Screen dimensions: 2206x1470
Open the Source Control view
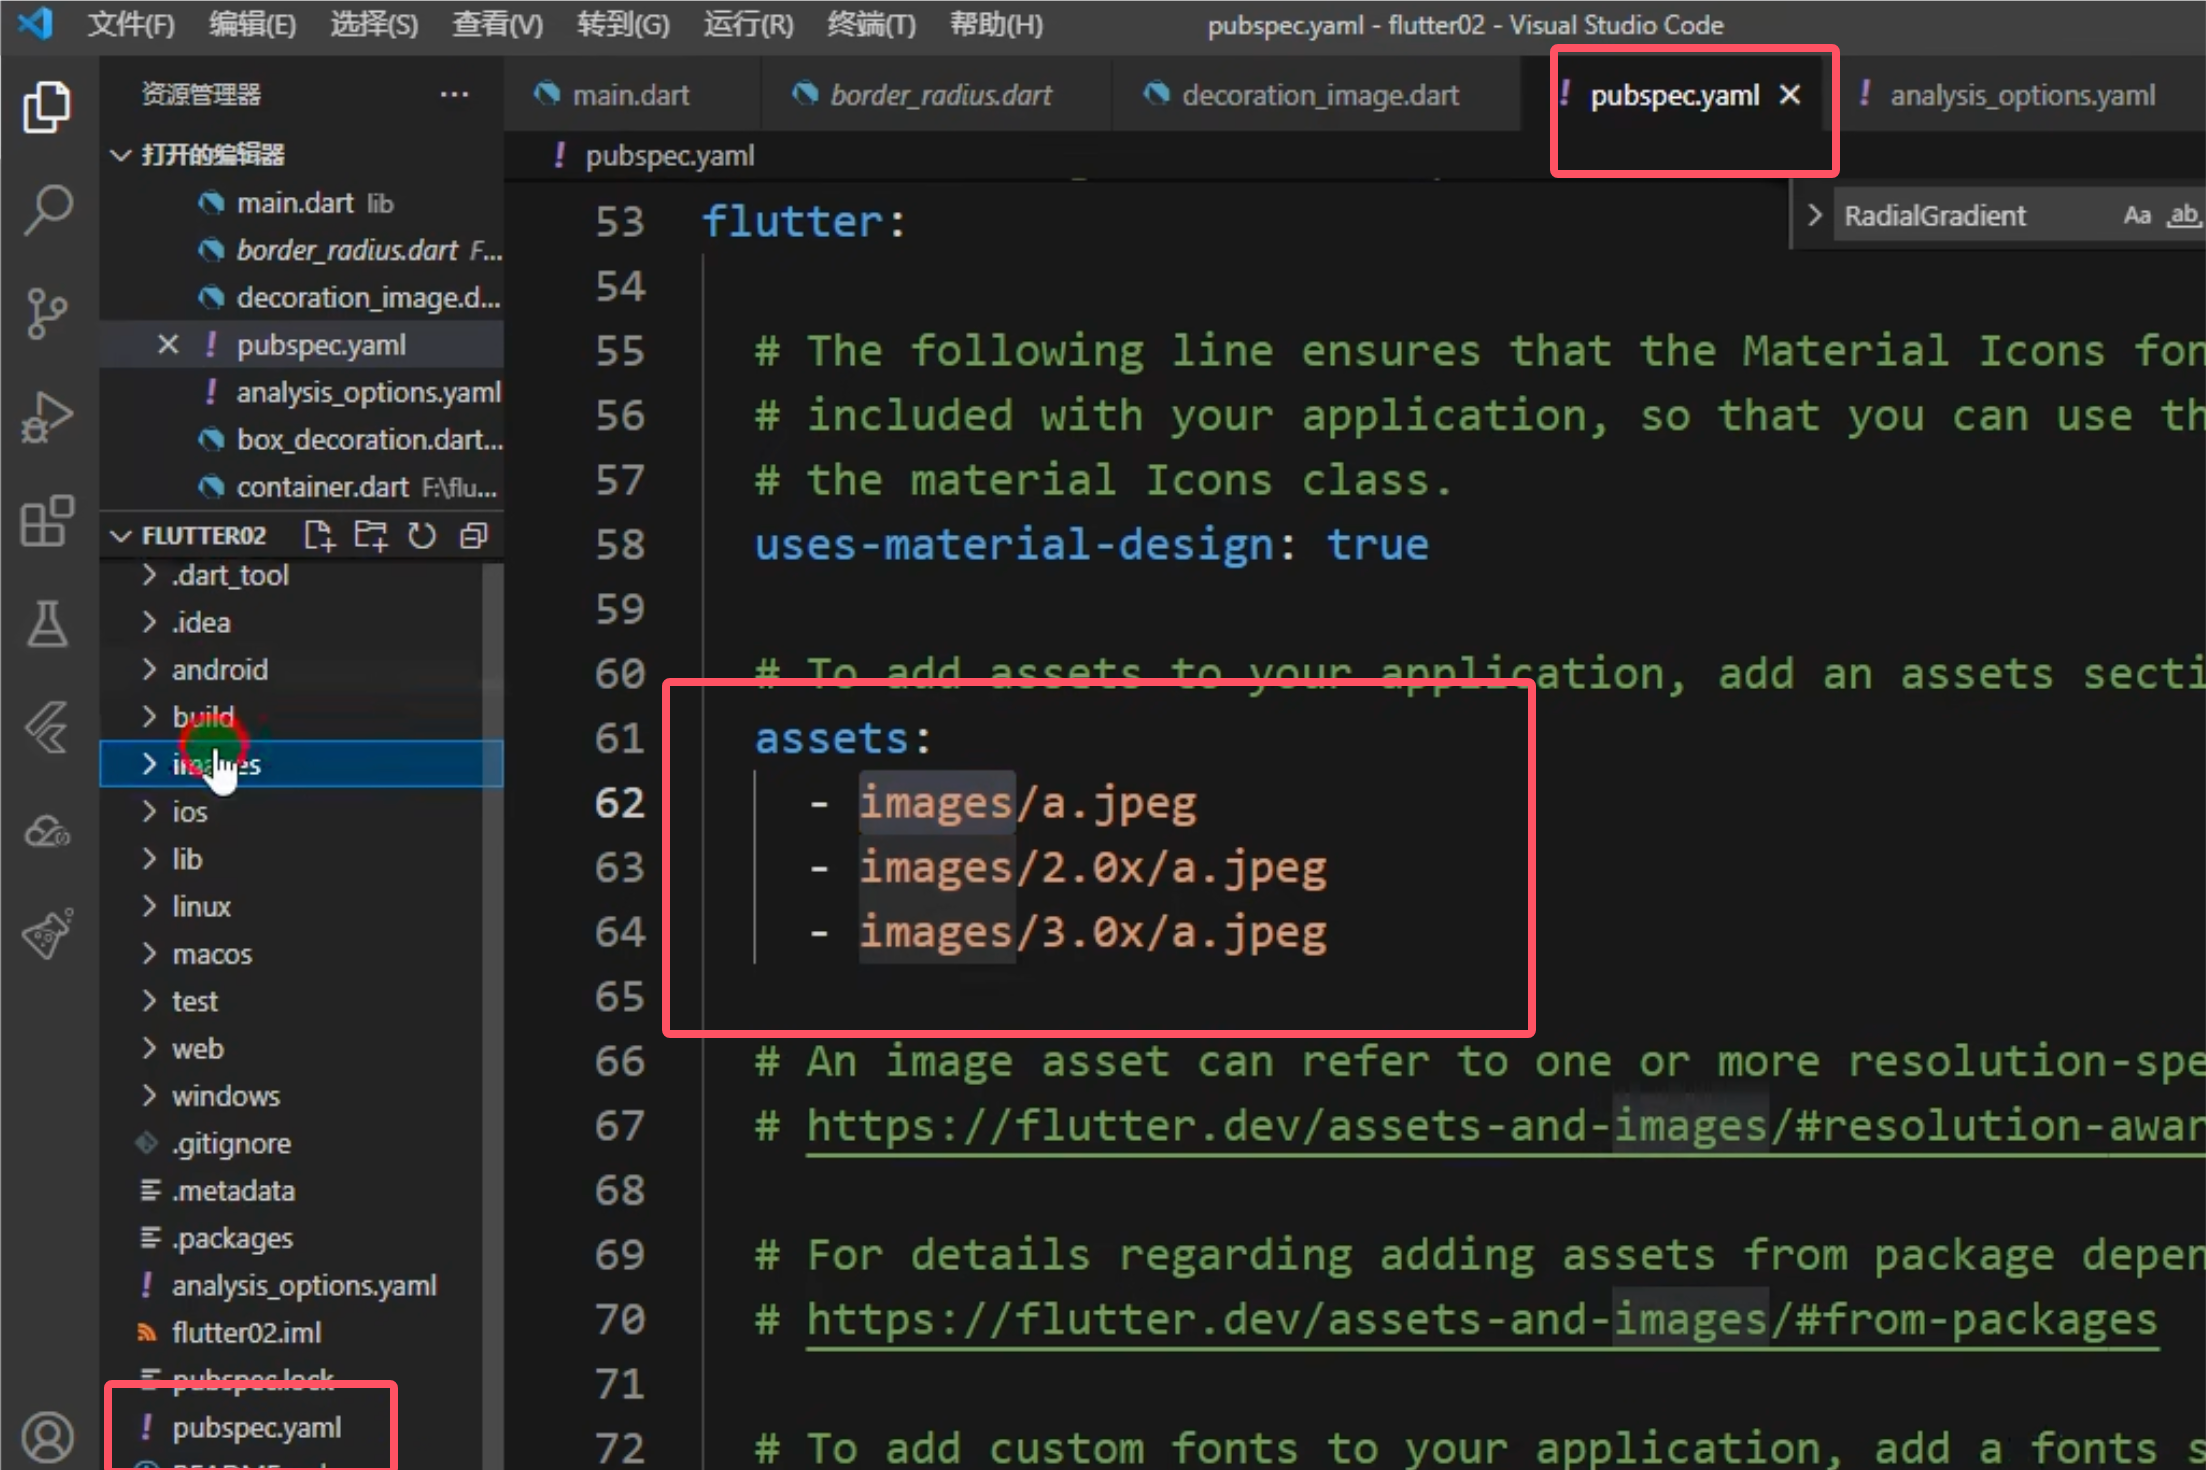click(47, 313)
